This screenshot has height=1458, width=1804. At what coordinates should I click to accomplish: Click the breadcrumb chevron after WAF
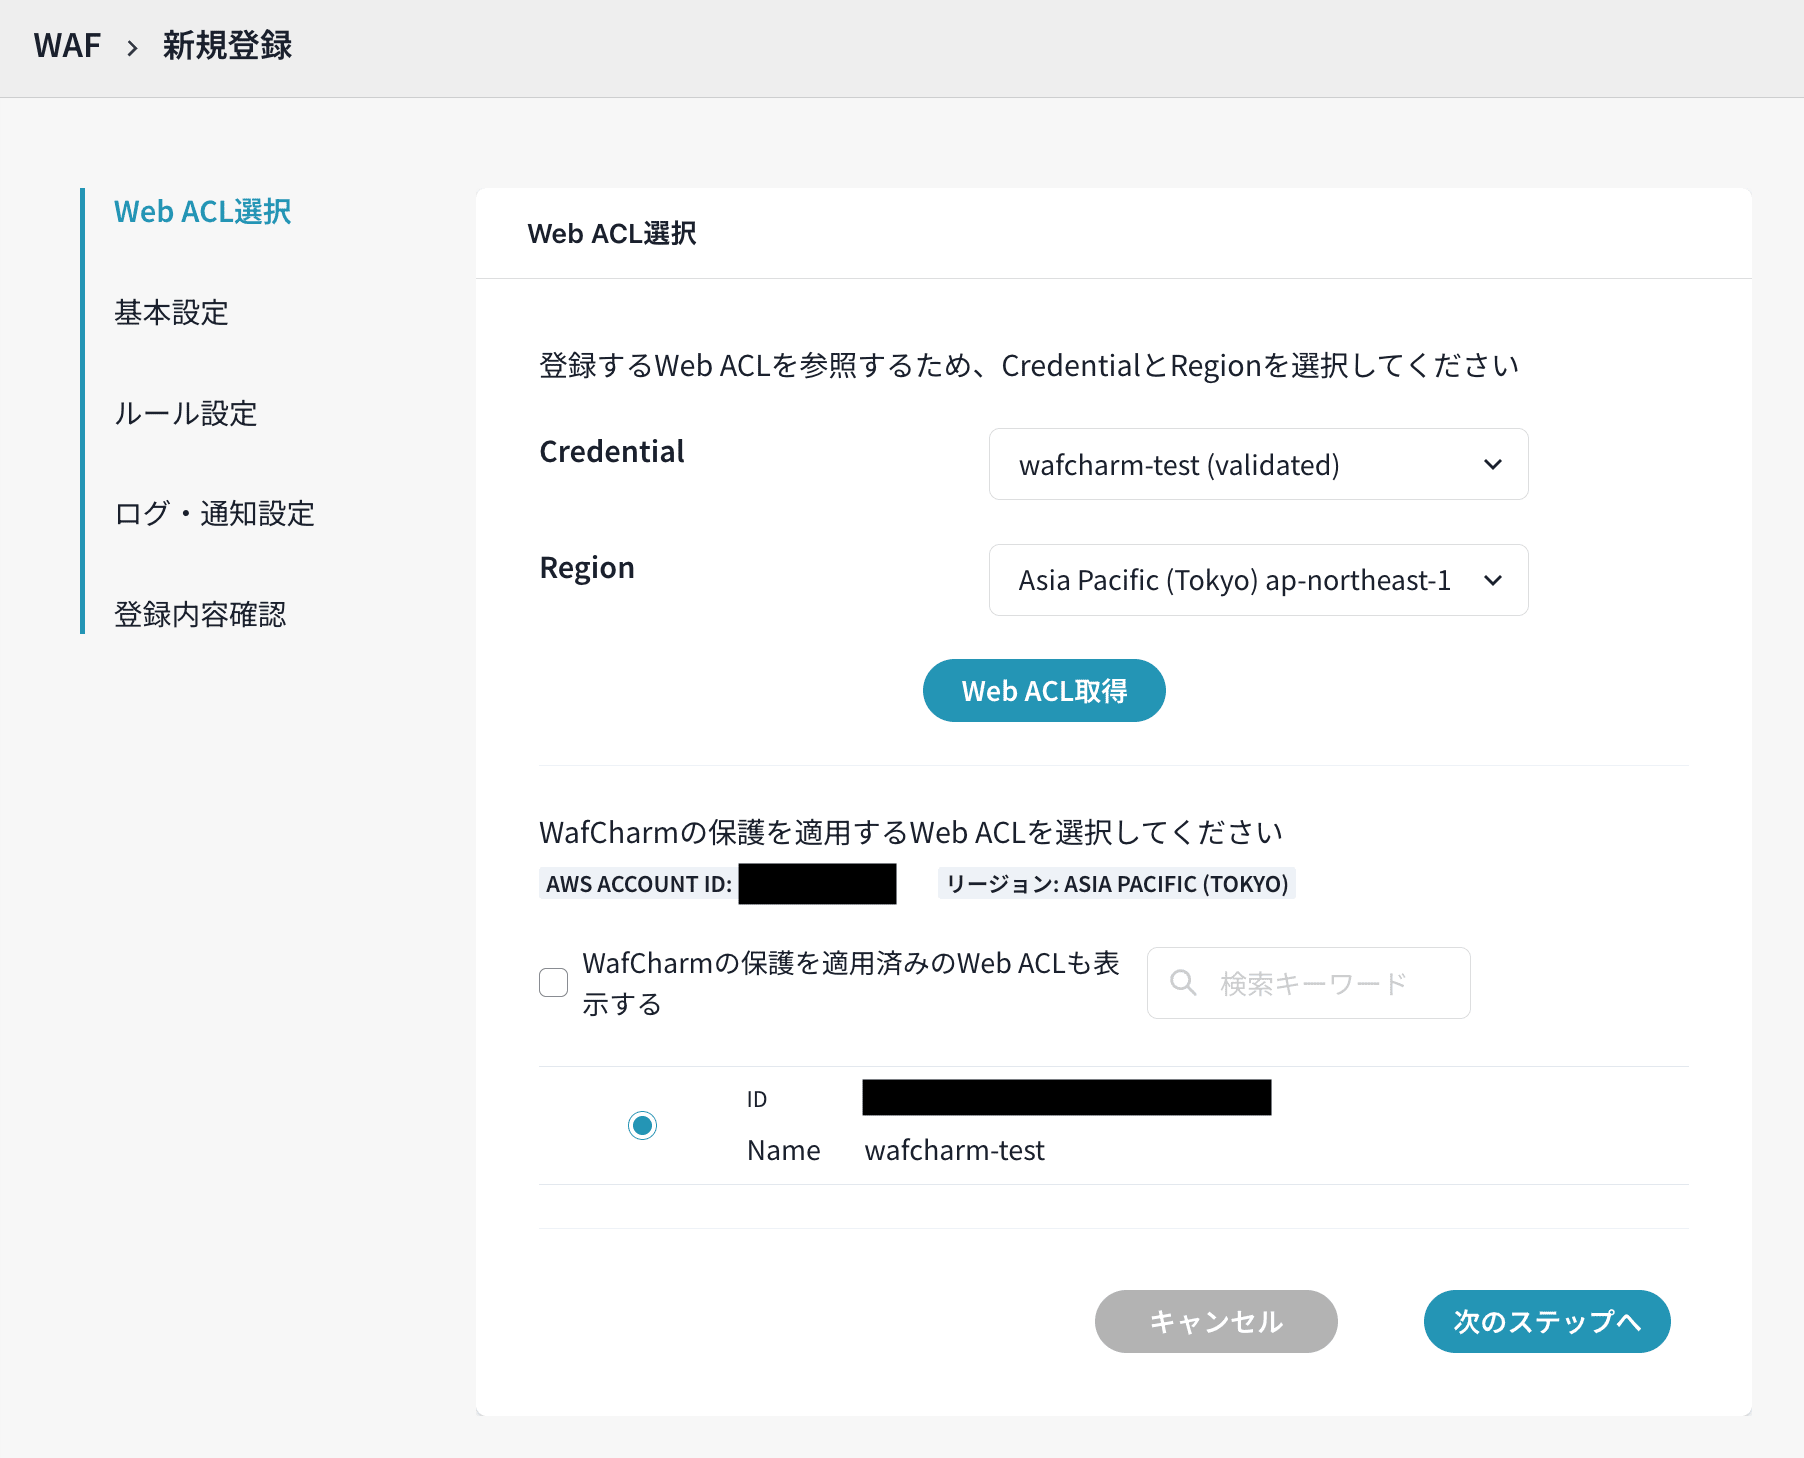coord(132,47)
